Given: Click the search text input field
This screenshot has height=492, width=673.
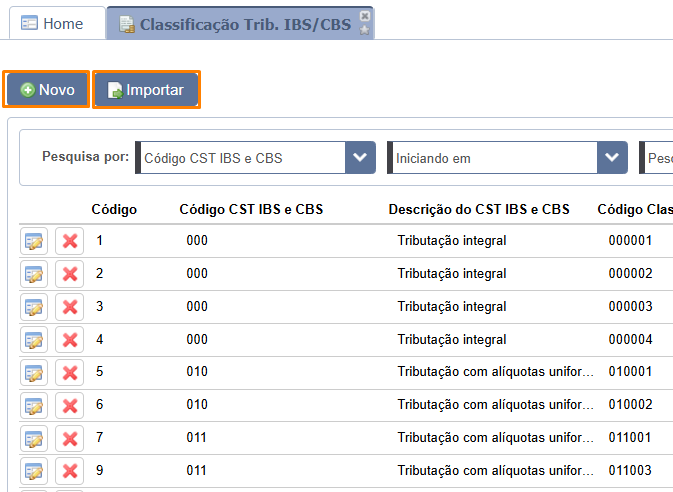Looking at the screenshot, I should click(x=658, y=158).
